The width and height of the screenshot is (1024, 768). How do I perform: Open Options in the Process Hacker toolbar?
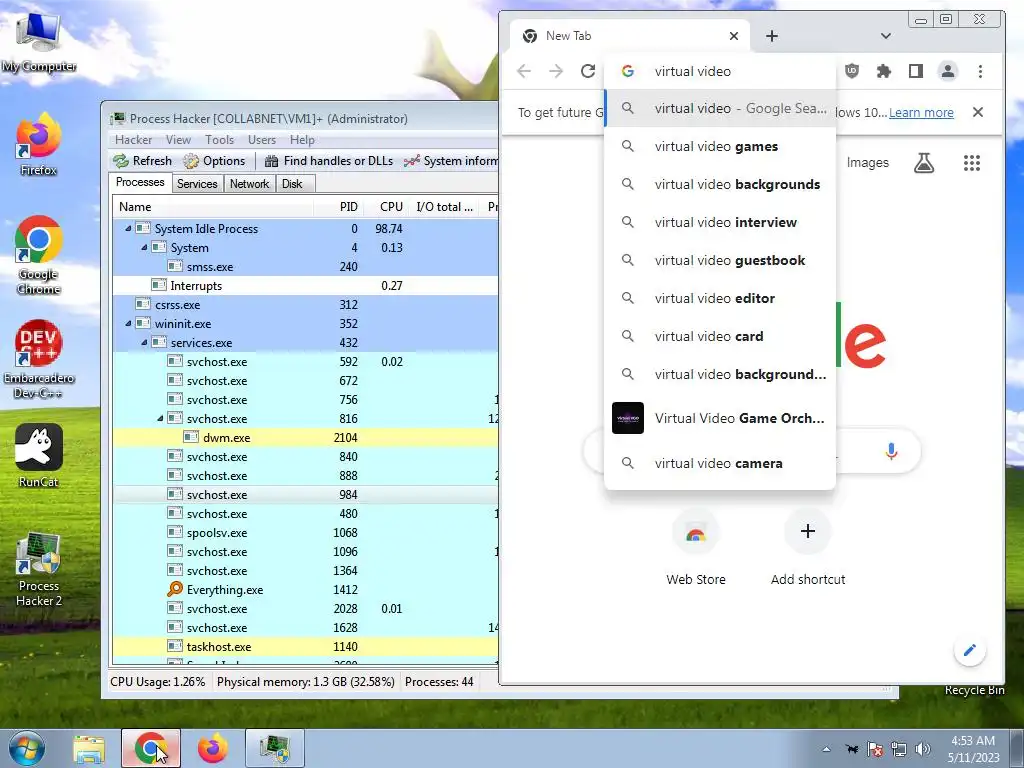214,161
